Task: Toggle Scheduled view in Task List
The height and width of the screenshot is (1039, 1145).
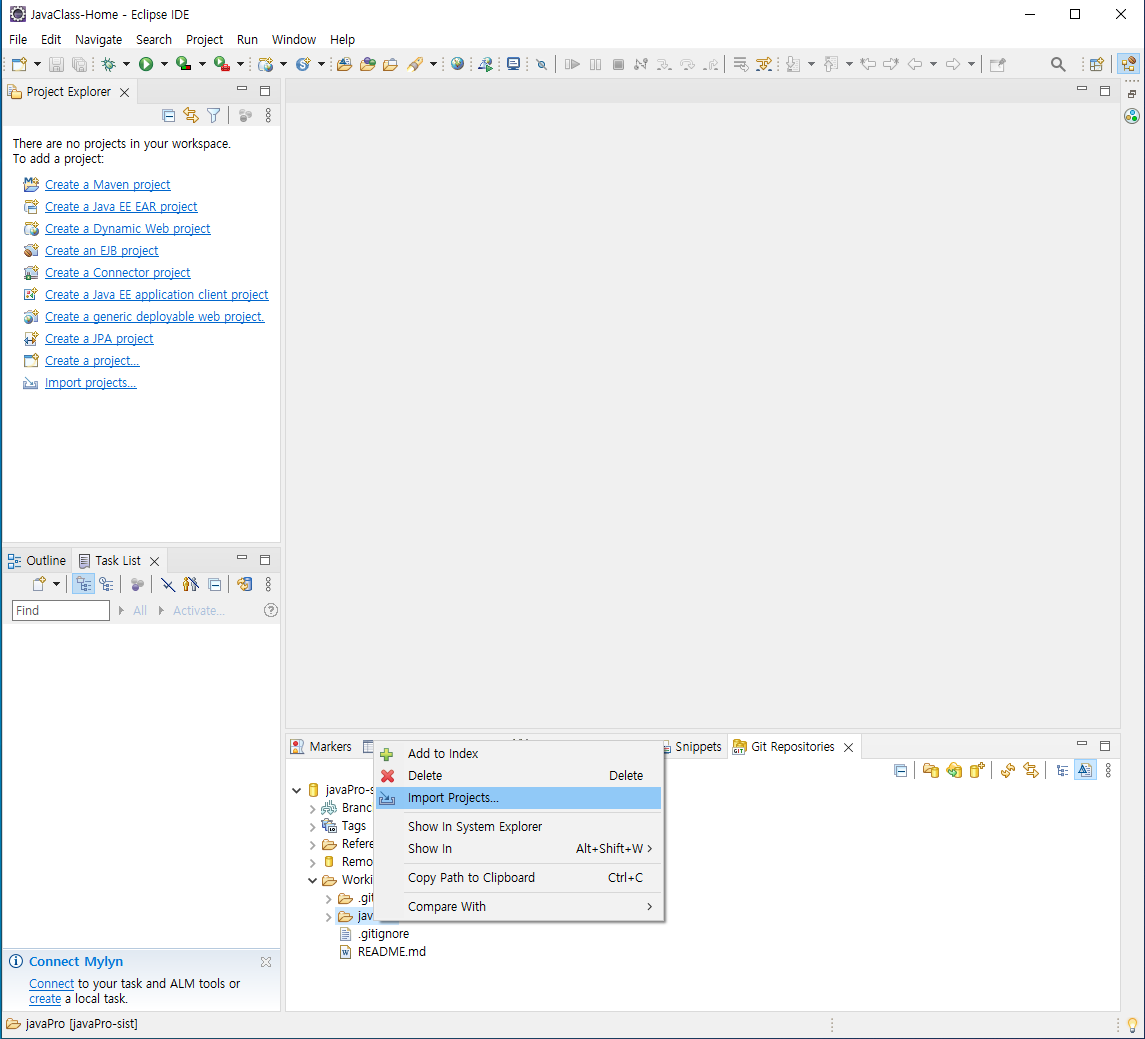Action: click(107, 584)
